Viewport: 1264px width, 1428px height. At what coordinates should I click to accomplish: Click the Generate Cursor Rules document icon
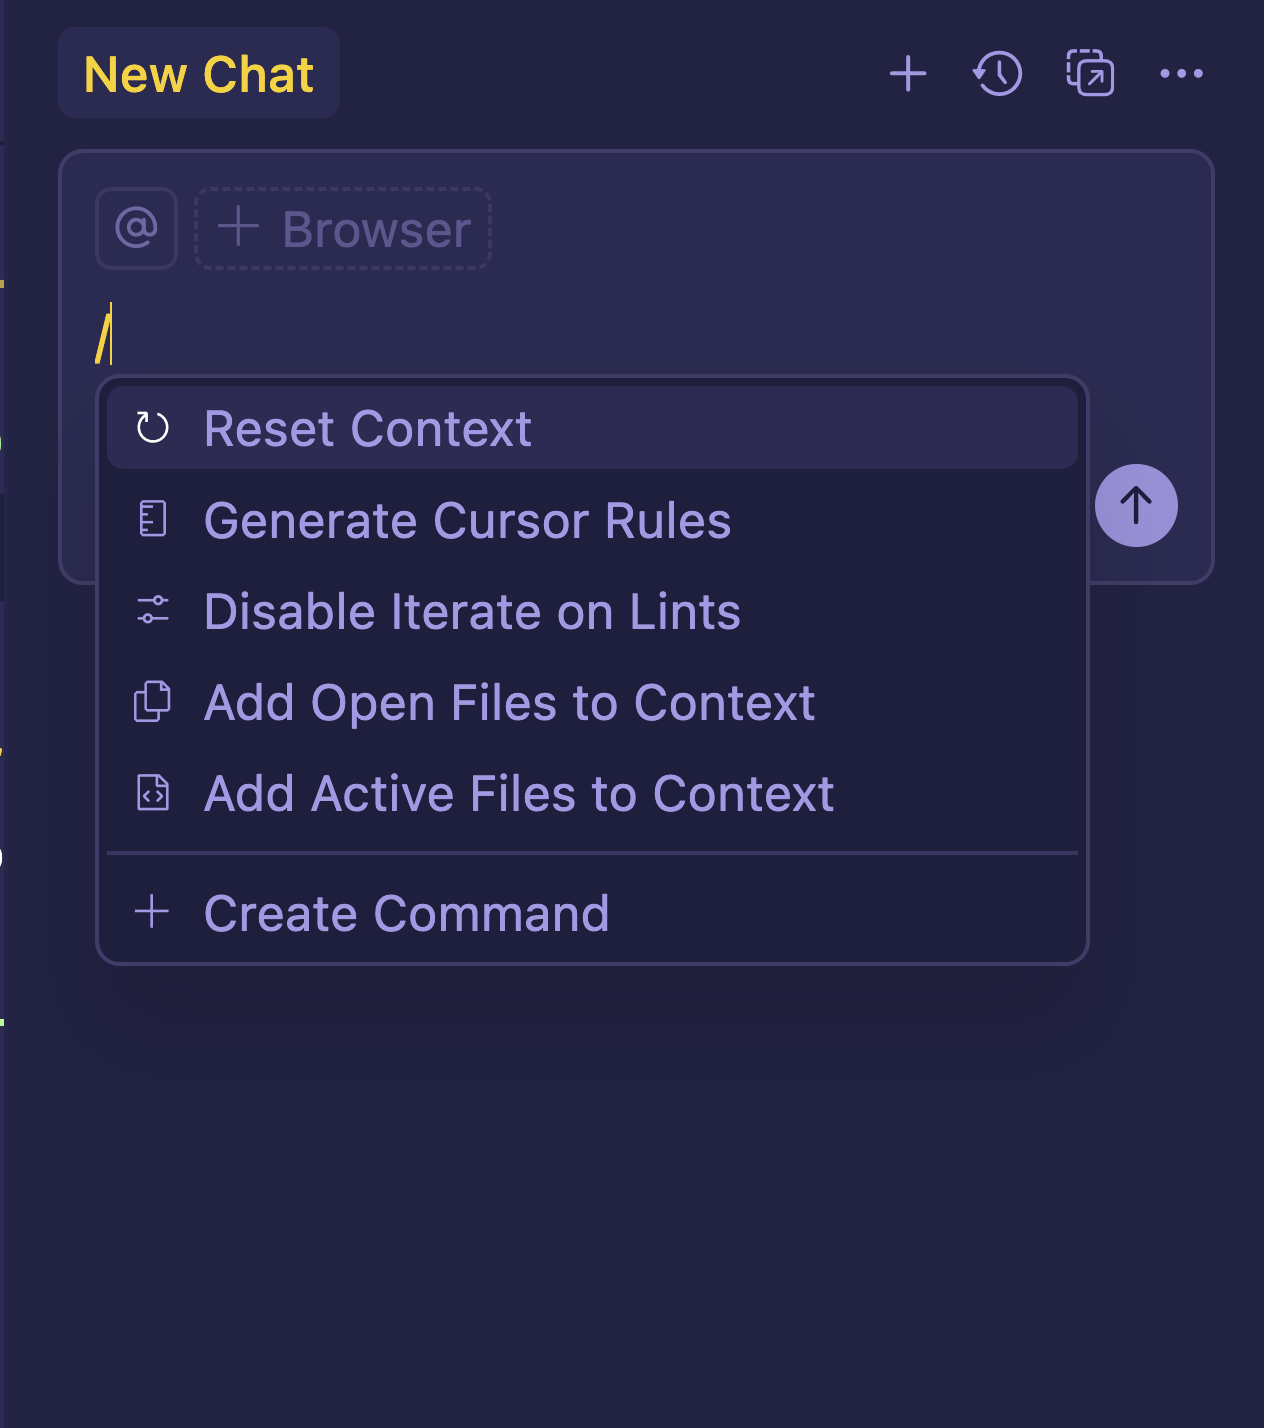click(x=151, y=519)
